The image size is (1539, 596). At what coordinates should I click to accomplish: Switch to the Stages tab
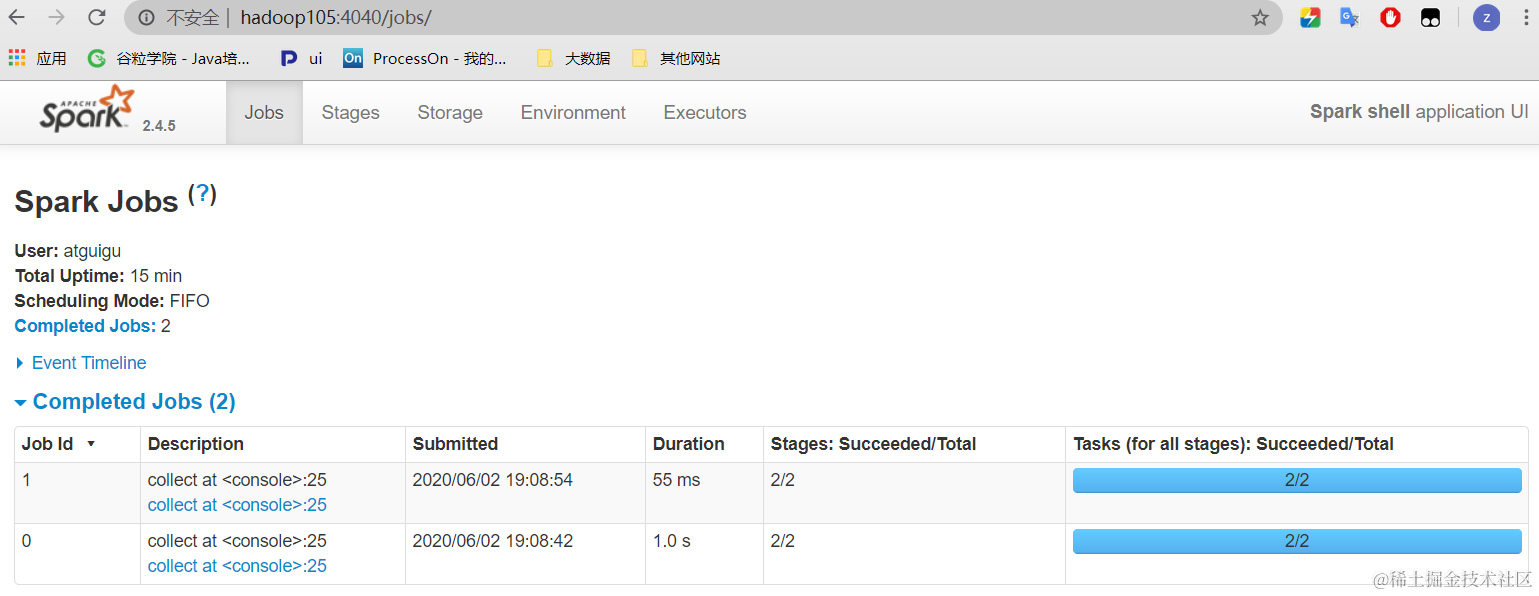point(350,113)
